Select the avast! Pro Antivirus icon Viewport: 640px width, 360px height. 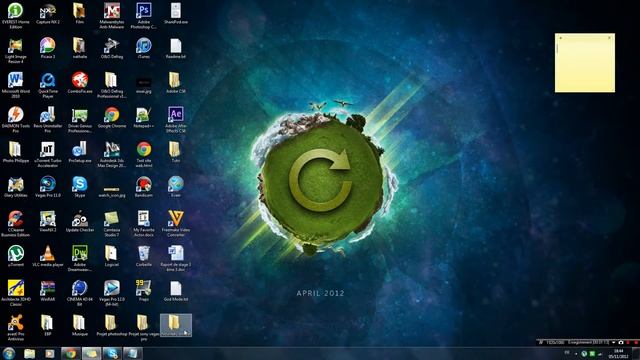16,328
